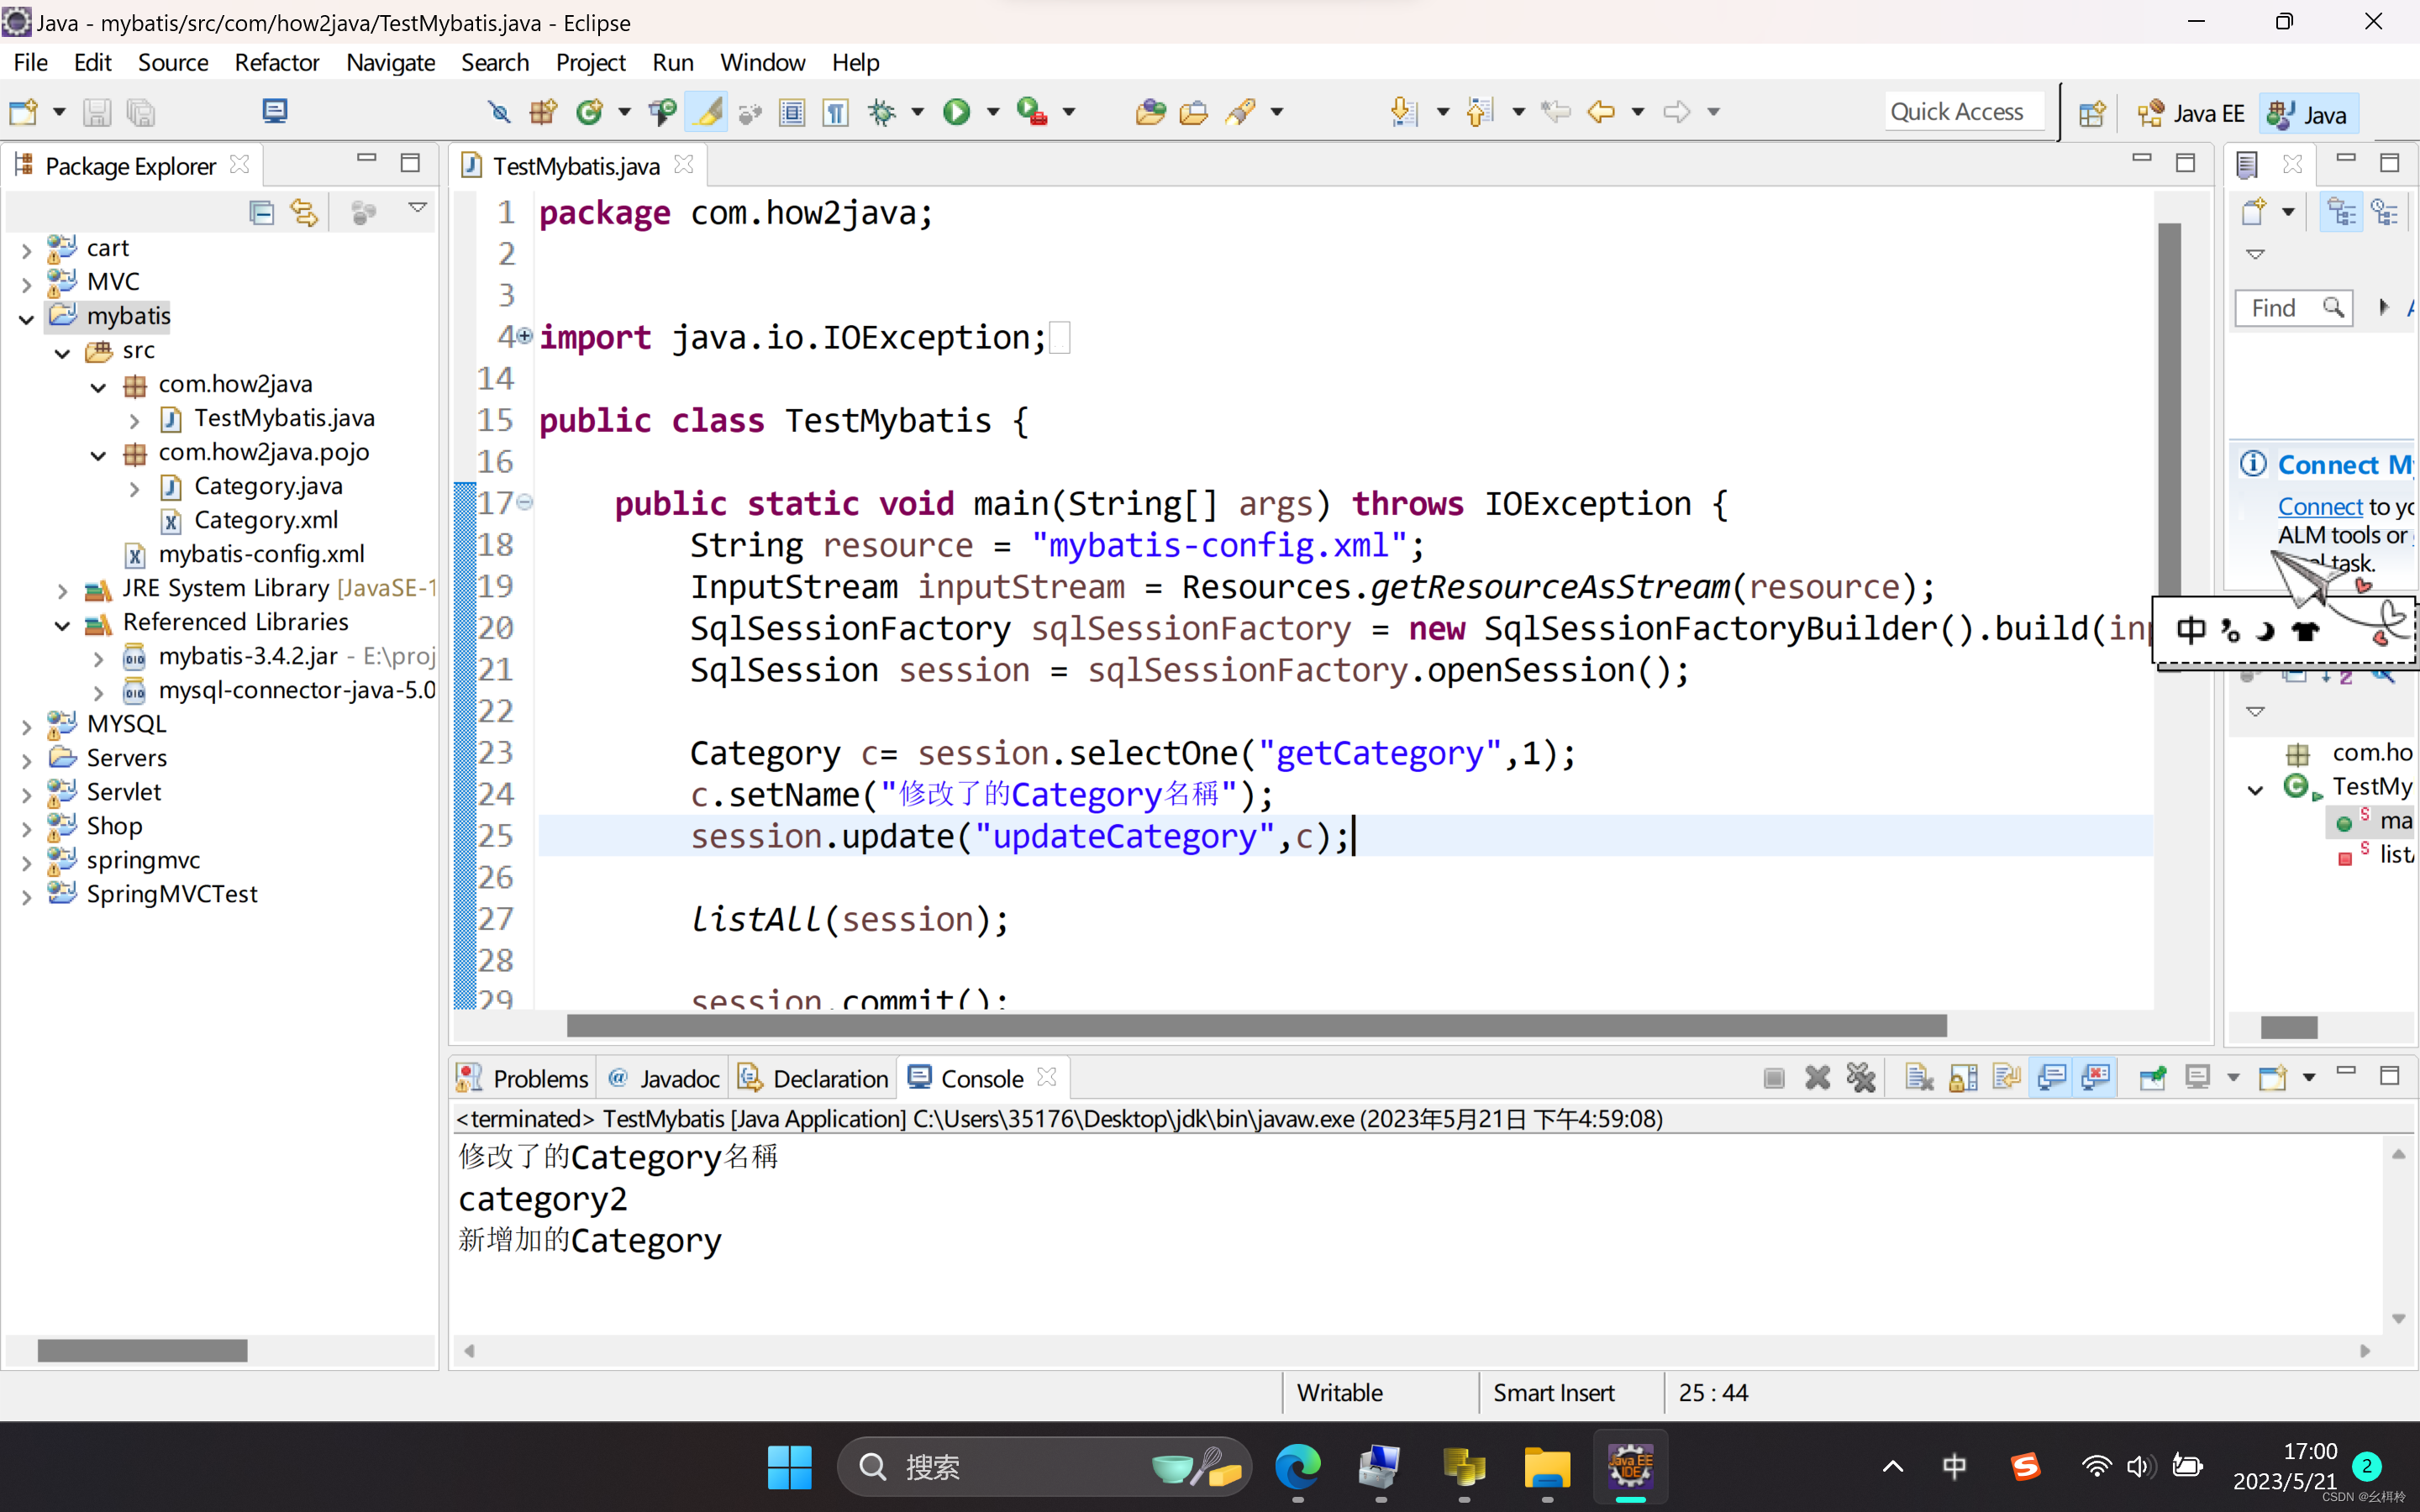The width and height of the screenshot is (2420, 1512).
Task: Open the Run button dropdown arrow
Action: tap(993, 112)
